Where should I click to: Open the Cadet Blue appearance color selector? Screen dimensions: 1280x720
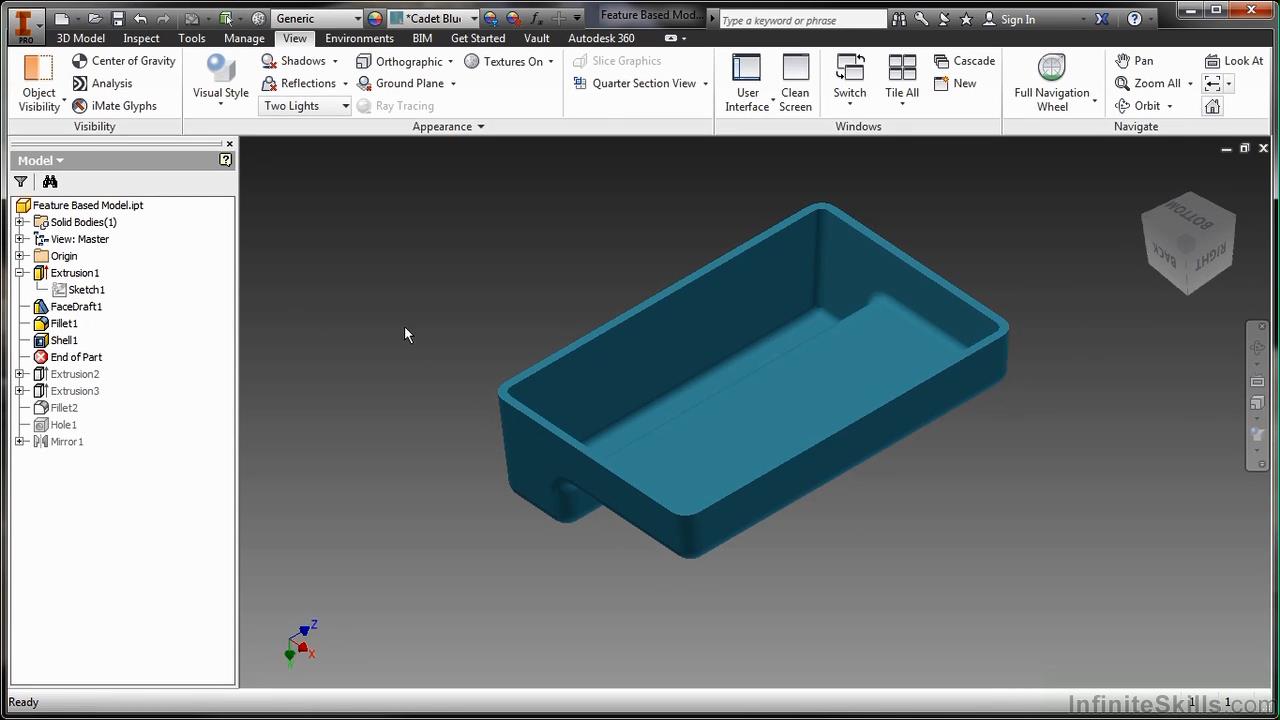(434, 19)
